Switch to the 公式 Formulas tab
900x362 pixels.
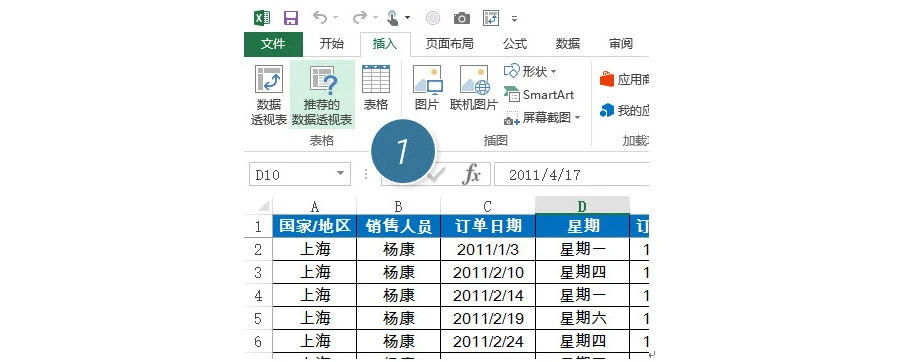(515, 44)
